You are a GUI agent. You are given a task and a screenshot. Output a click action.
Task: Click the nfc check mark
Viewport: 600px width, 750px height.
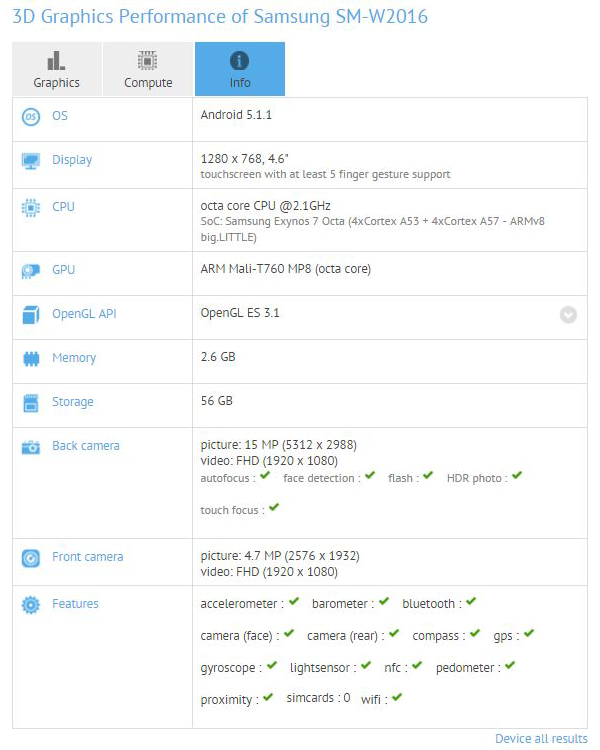pyautogui.click(x=417, y=665)
